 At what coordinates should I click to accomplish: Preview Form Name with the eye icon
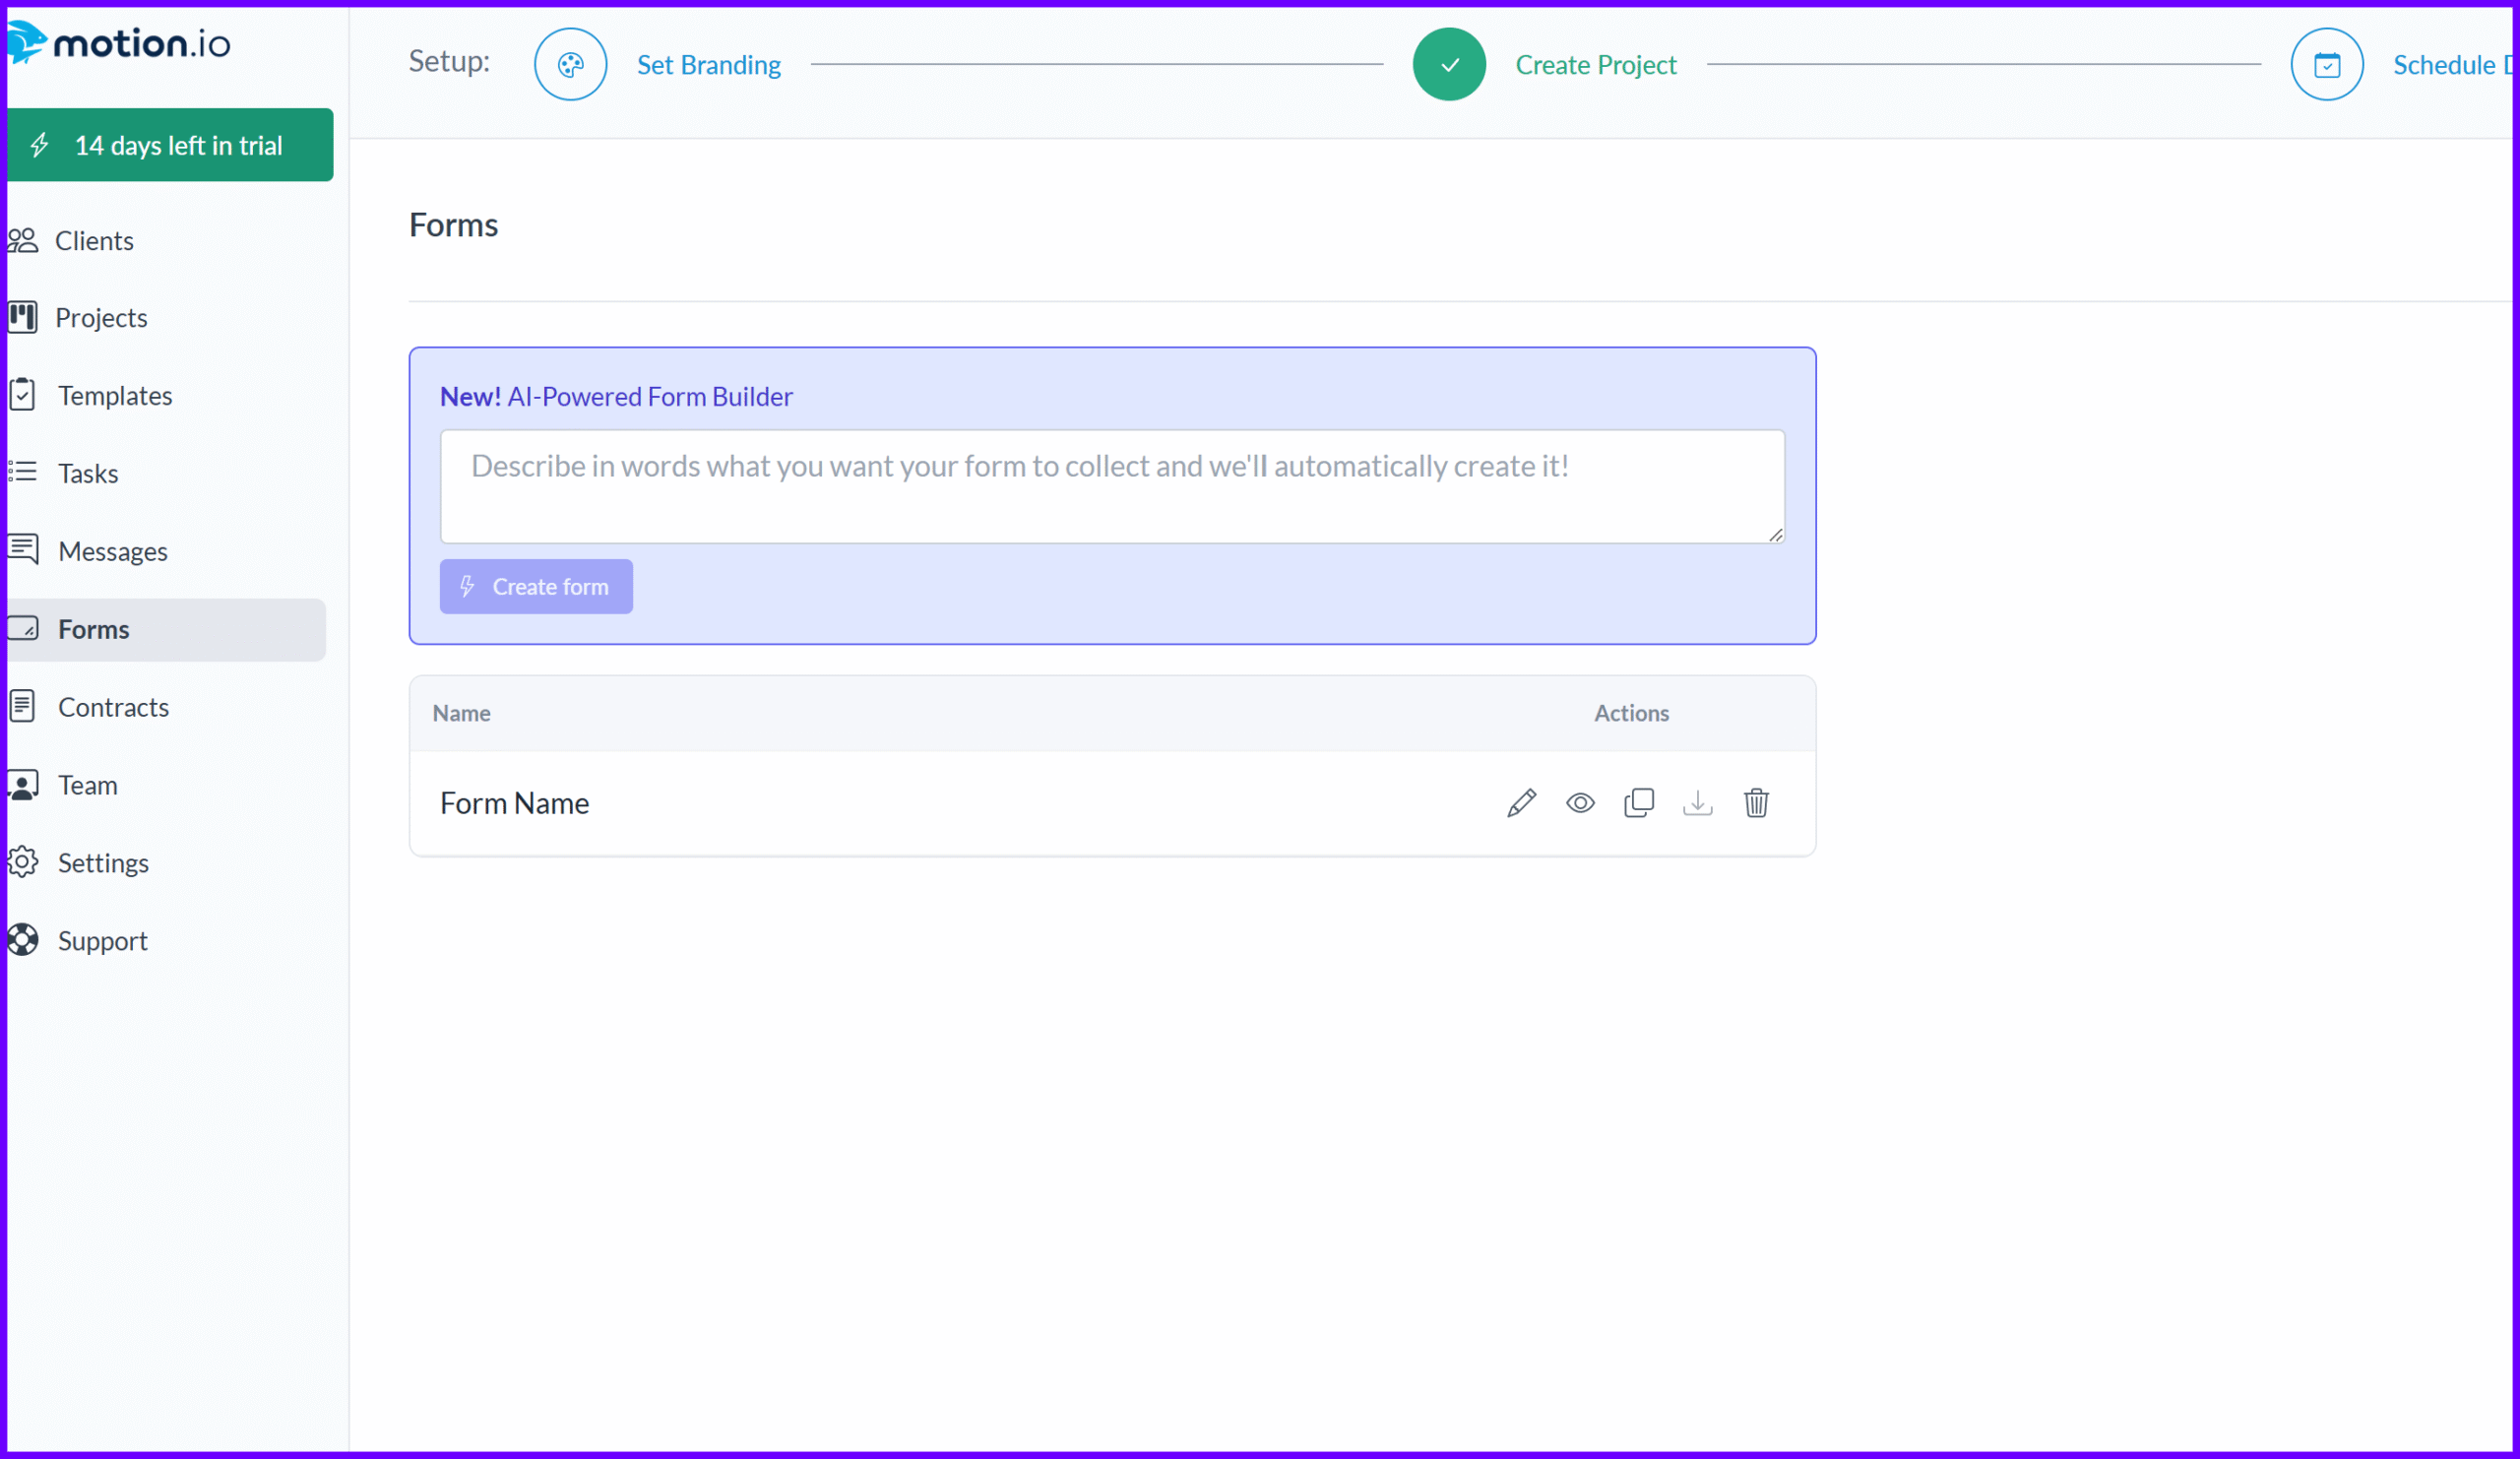1580,802
